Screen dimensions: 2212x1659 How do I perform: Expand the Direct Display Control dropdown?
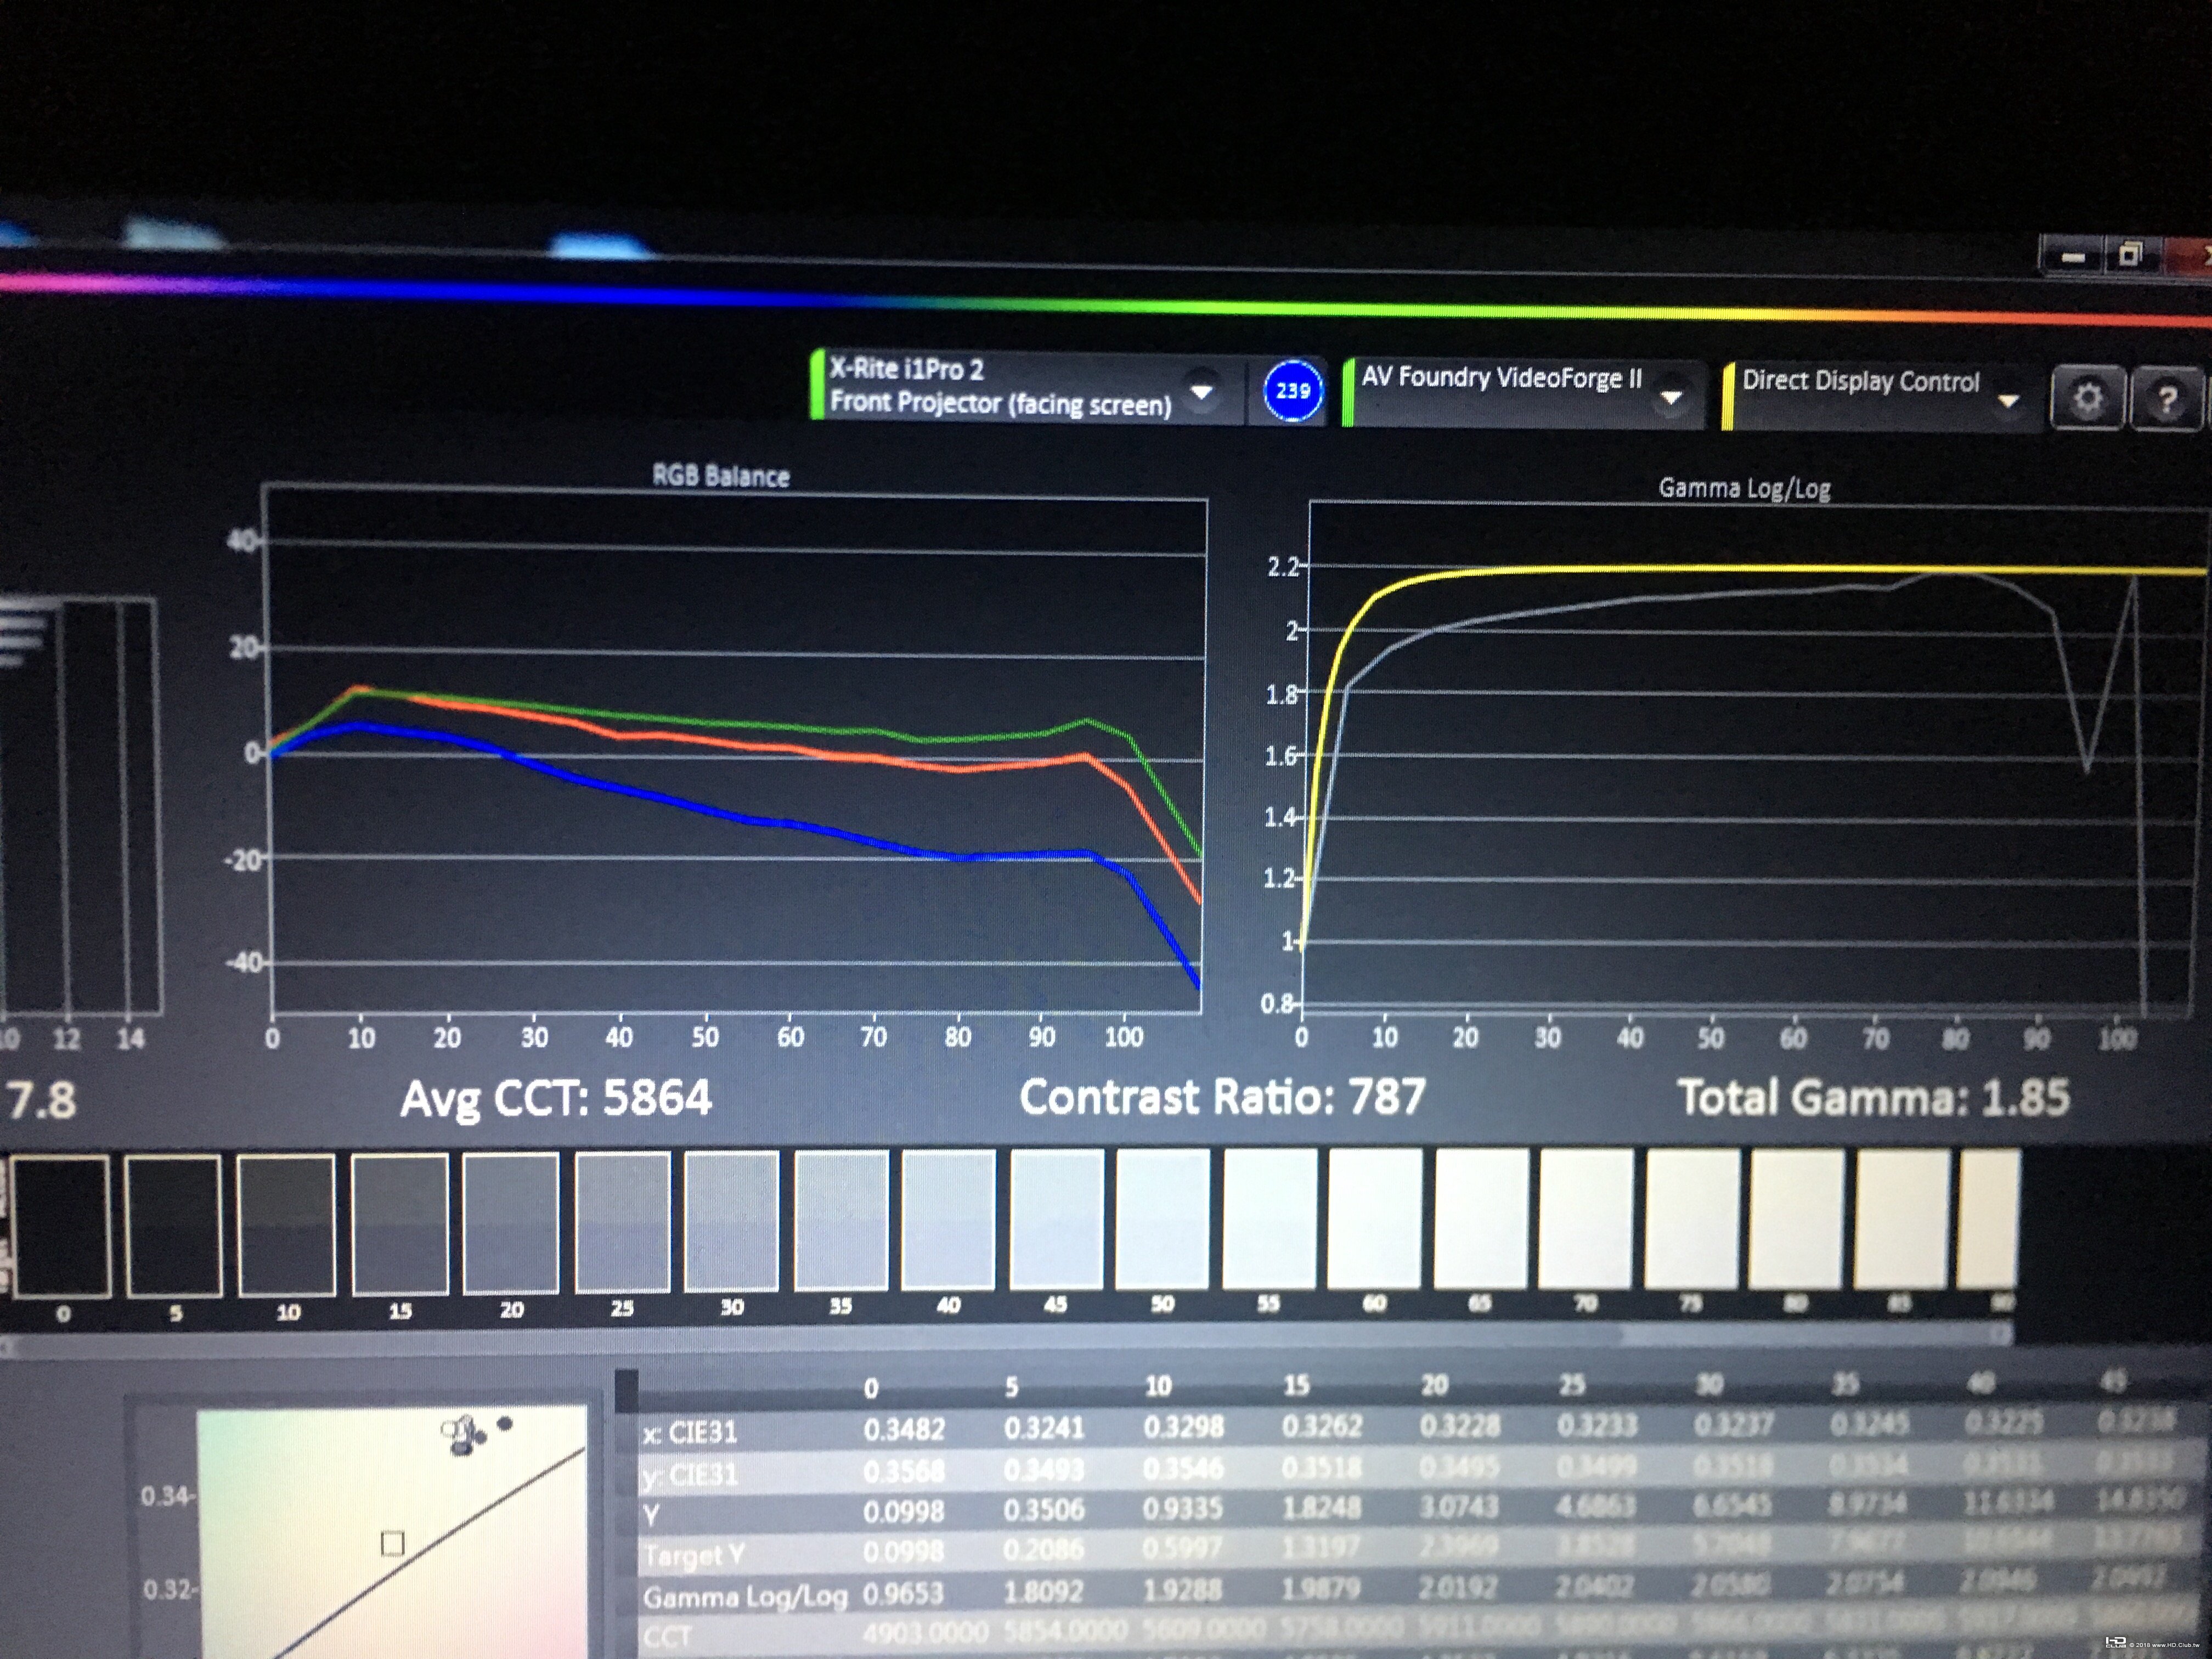click(2007, 401)
